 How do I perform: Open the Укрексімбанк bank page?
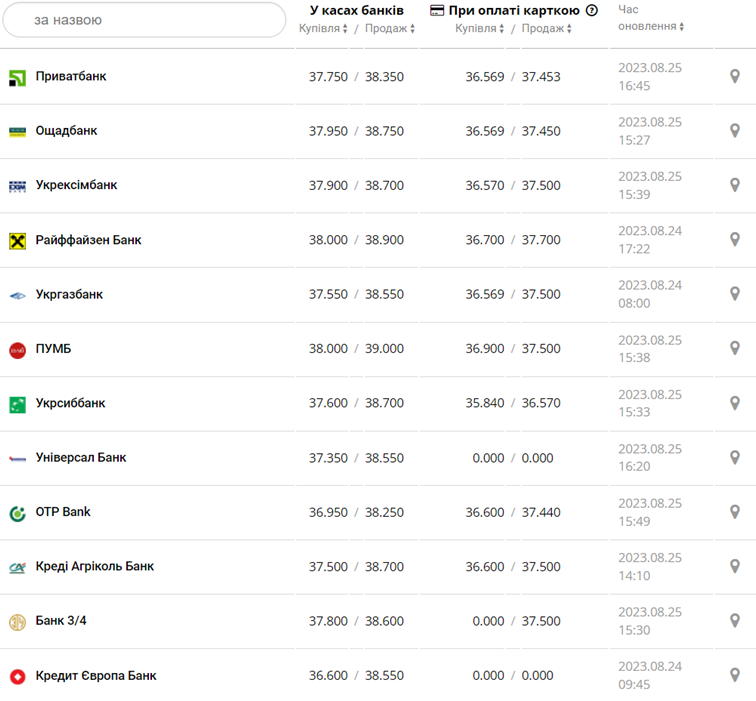click(76, 185)
